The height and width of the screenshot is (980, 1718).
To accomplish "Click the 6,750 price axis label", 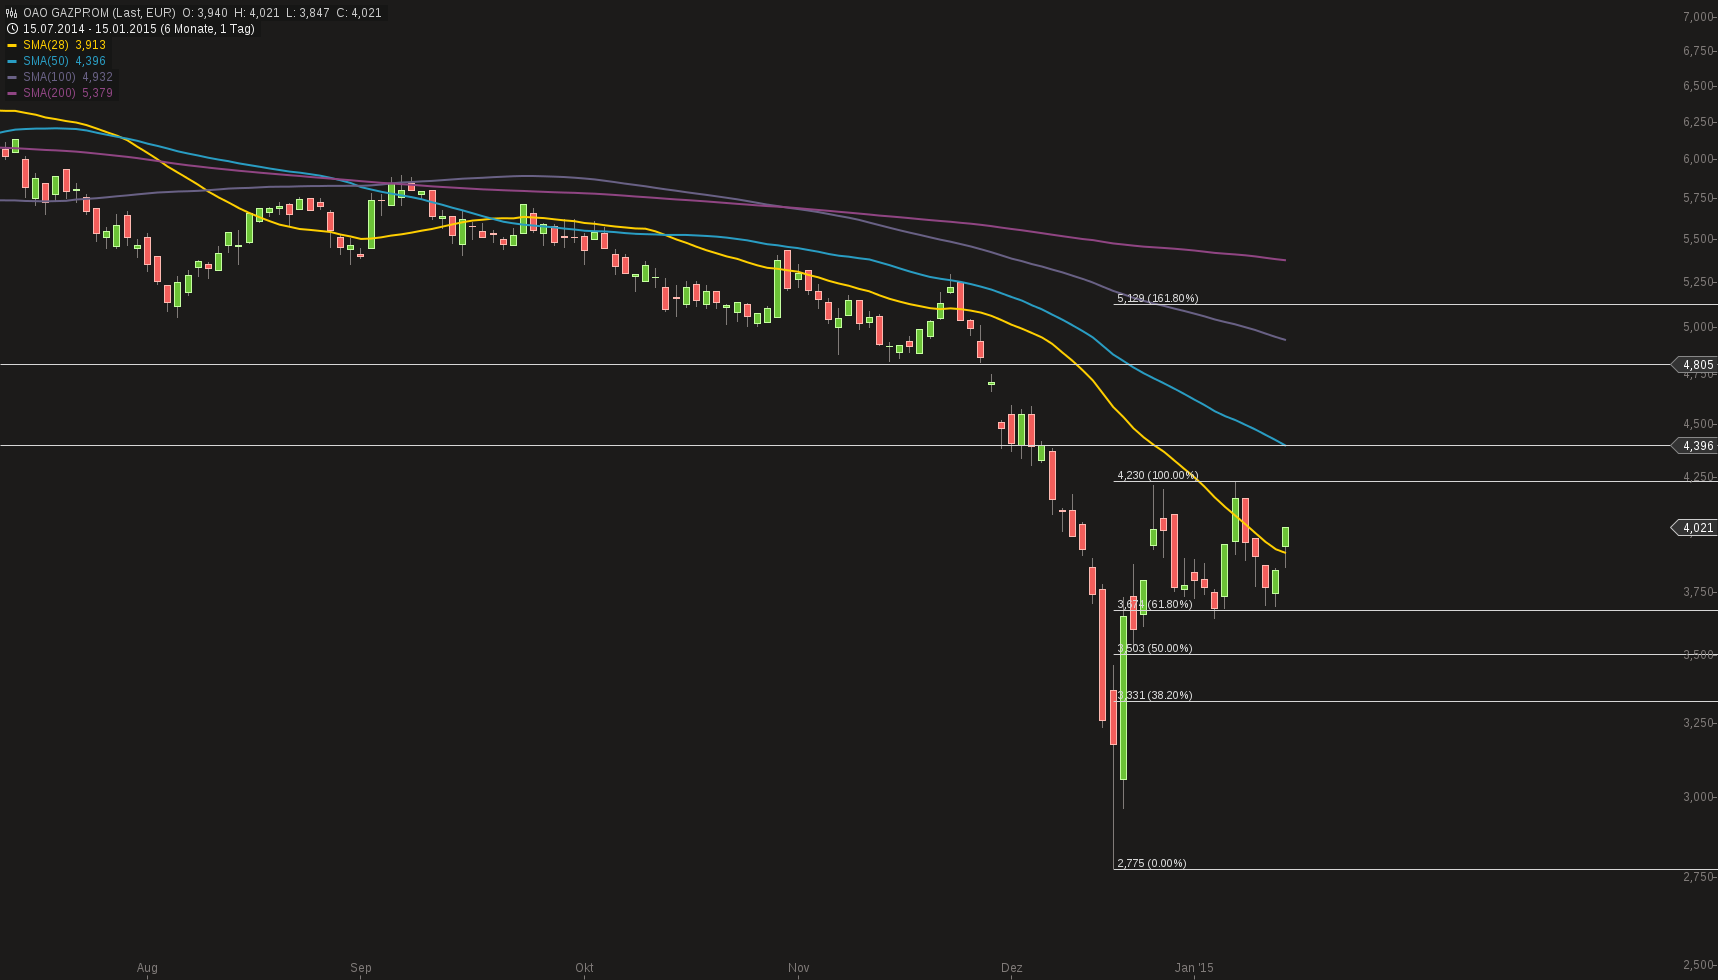I will 1699,51.
